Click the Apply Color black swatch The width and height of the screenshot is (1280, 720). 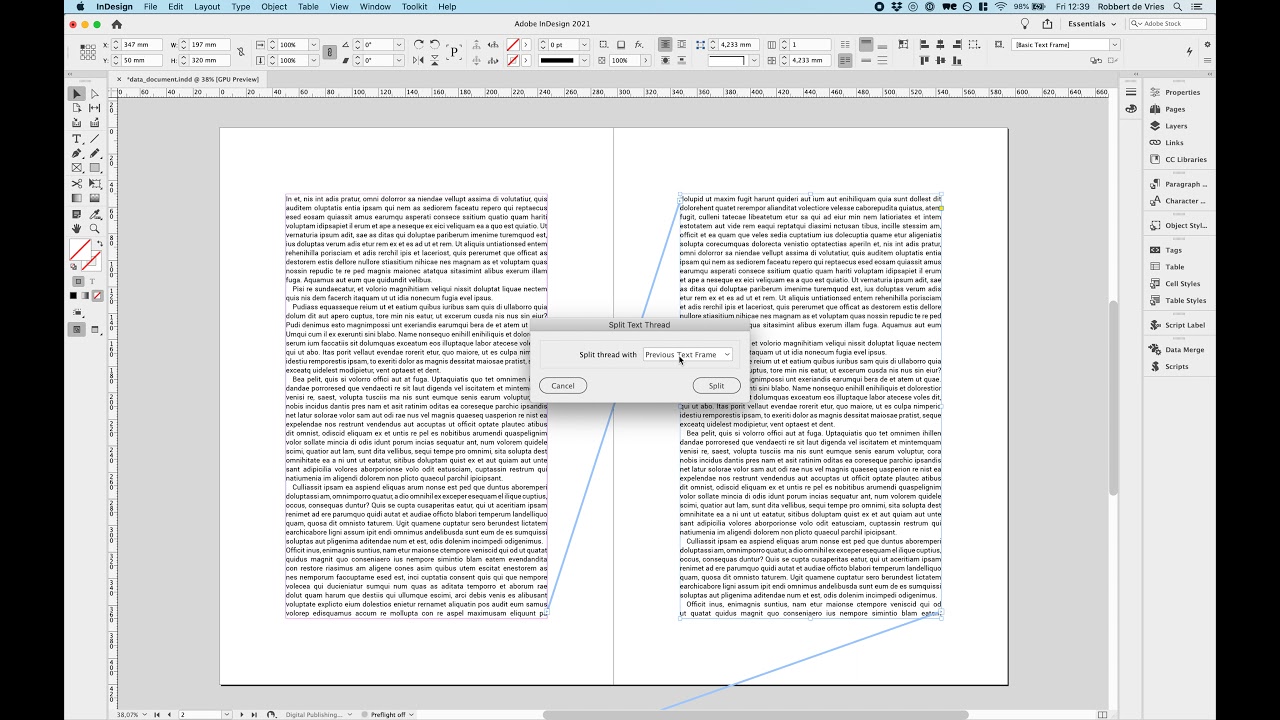click(x=74, y=296)
